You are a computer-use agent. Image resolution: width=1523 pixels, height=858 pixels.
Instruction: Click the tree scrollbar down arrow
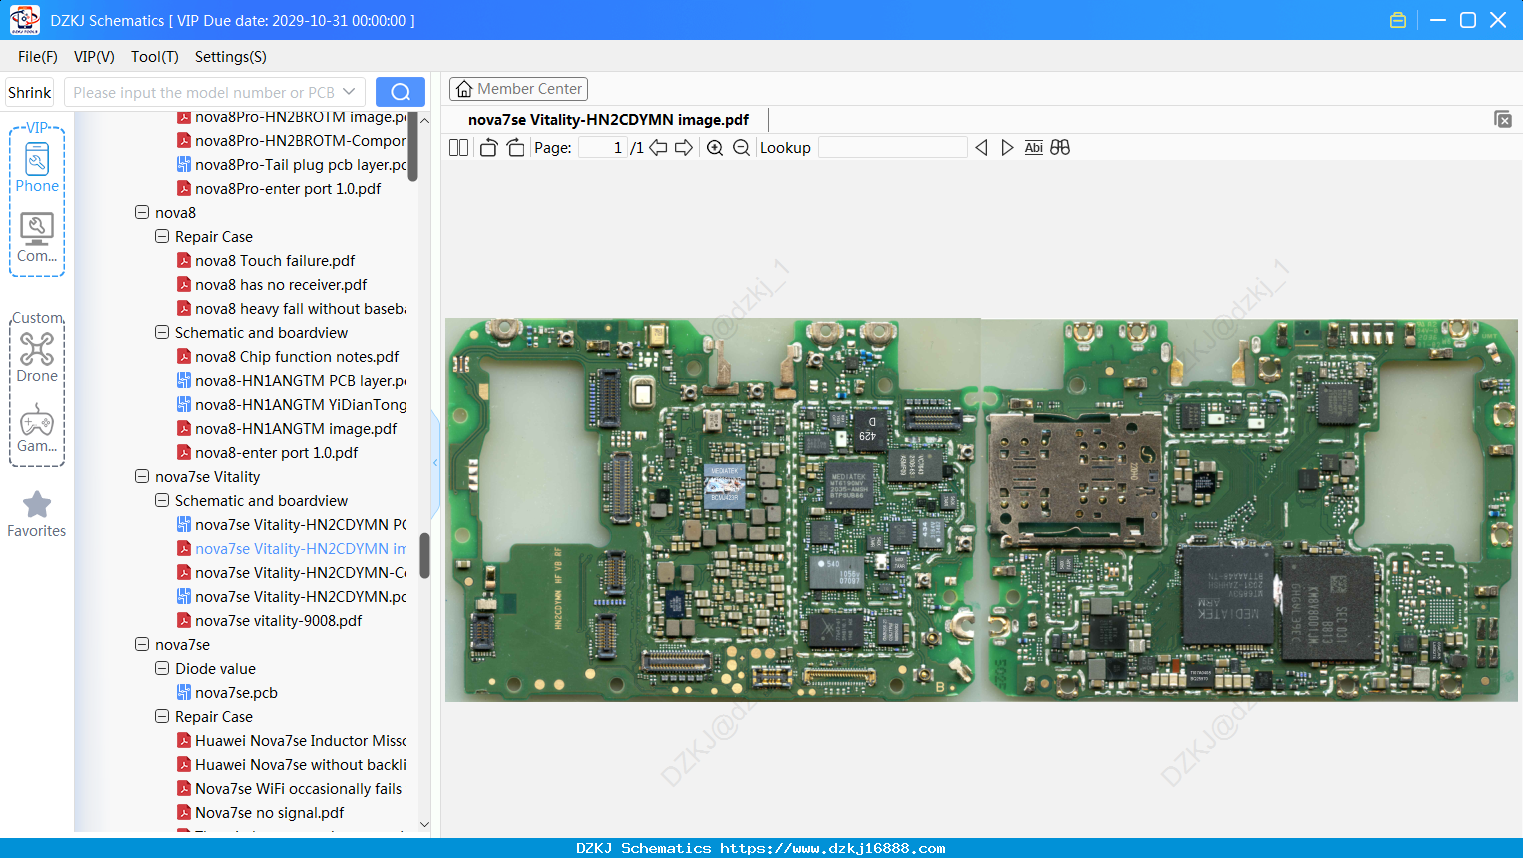424,825
